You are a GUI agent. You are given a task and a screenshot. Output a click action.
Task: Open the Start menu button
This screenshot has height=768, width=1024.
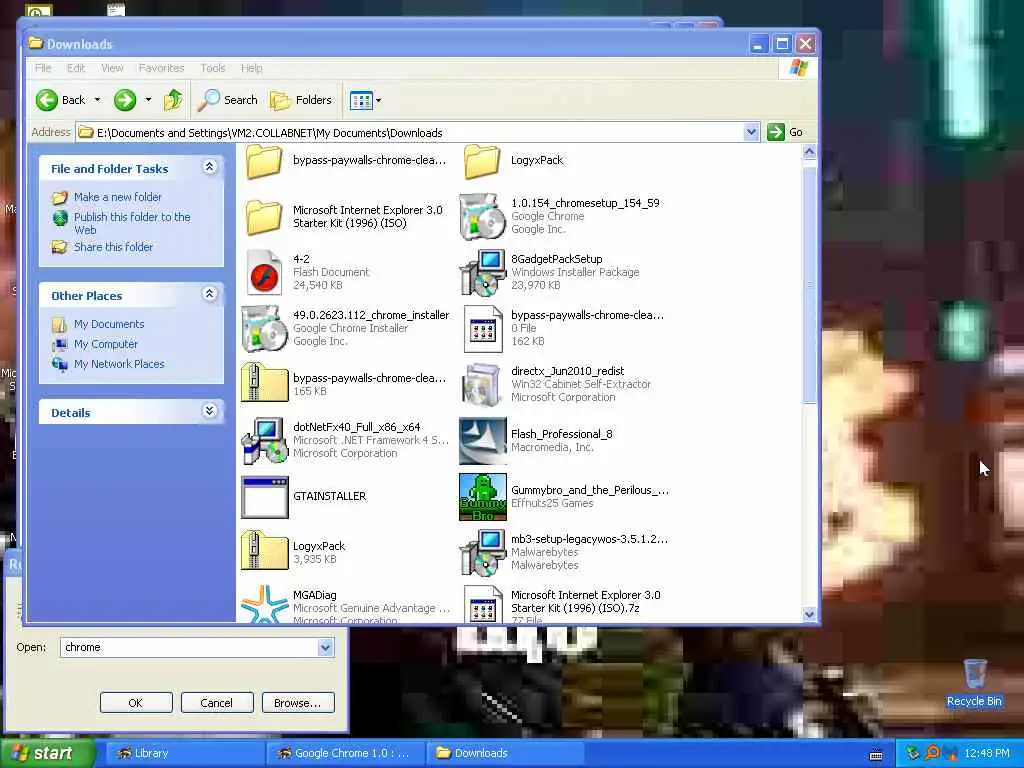point(47,754)
